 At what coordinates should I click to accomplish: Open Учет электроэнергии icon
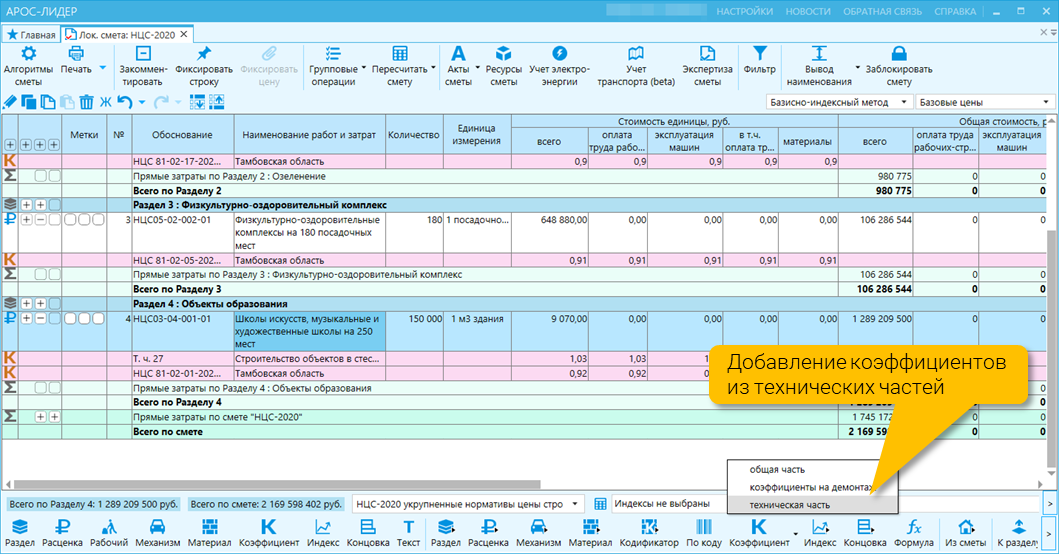pos(559,53)
